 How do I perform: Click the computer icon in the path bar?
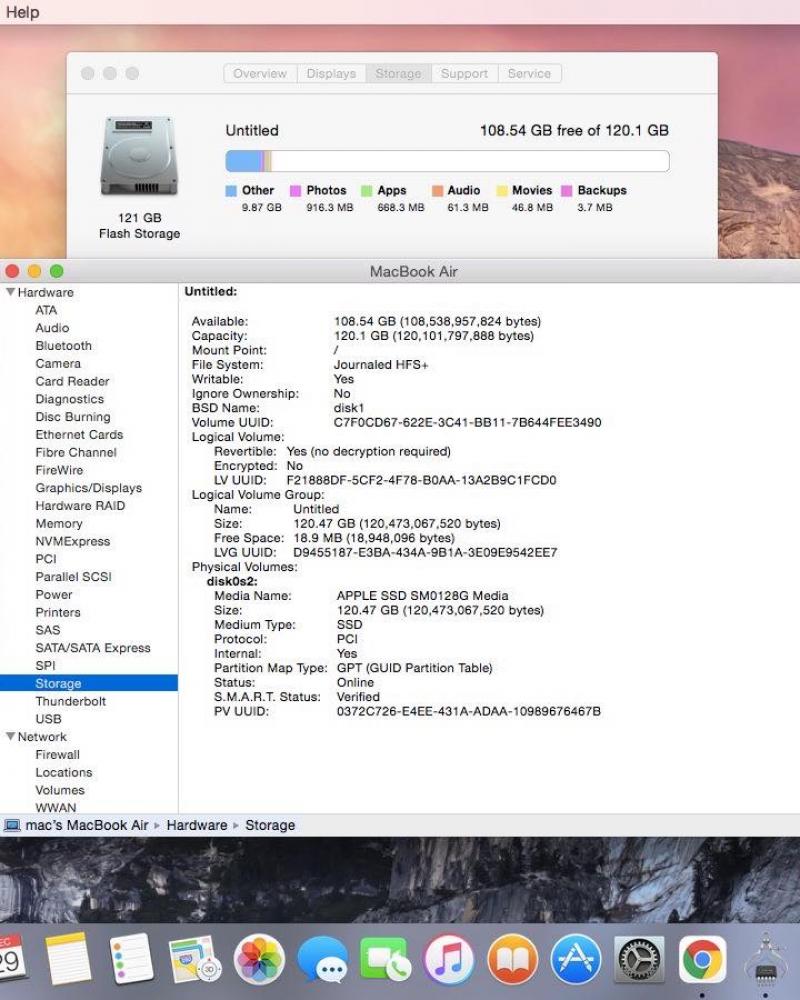12,825
